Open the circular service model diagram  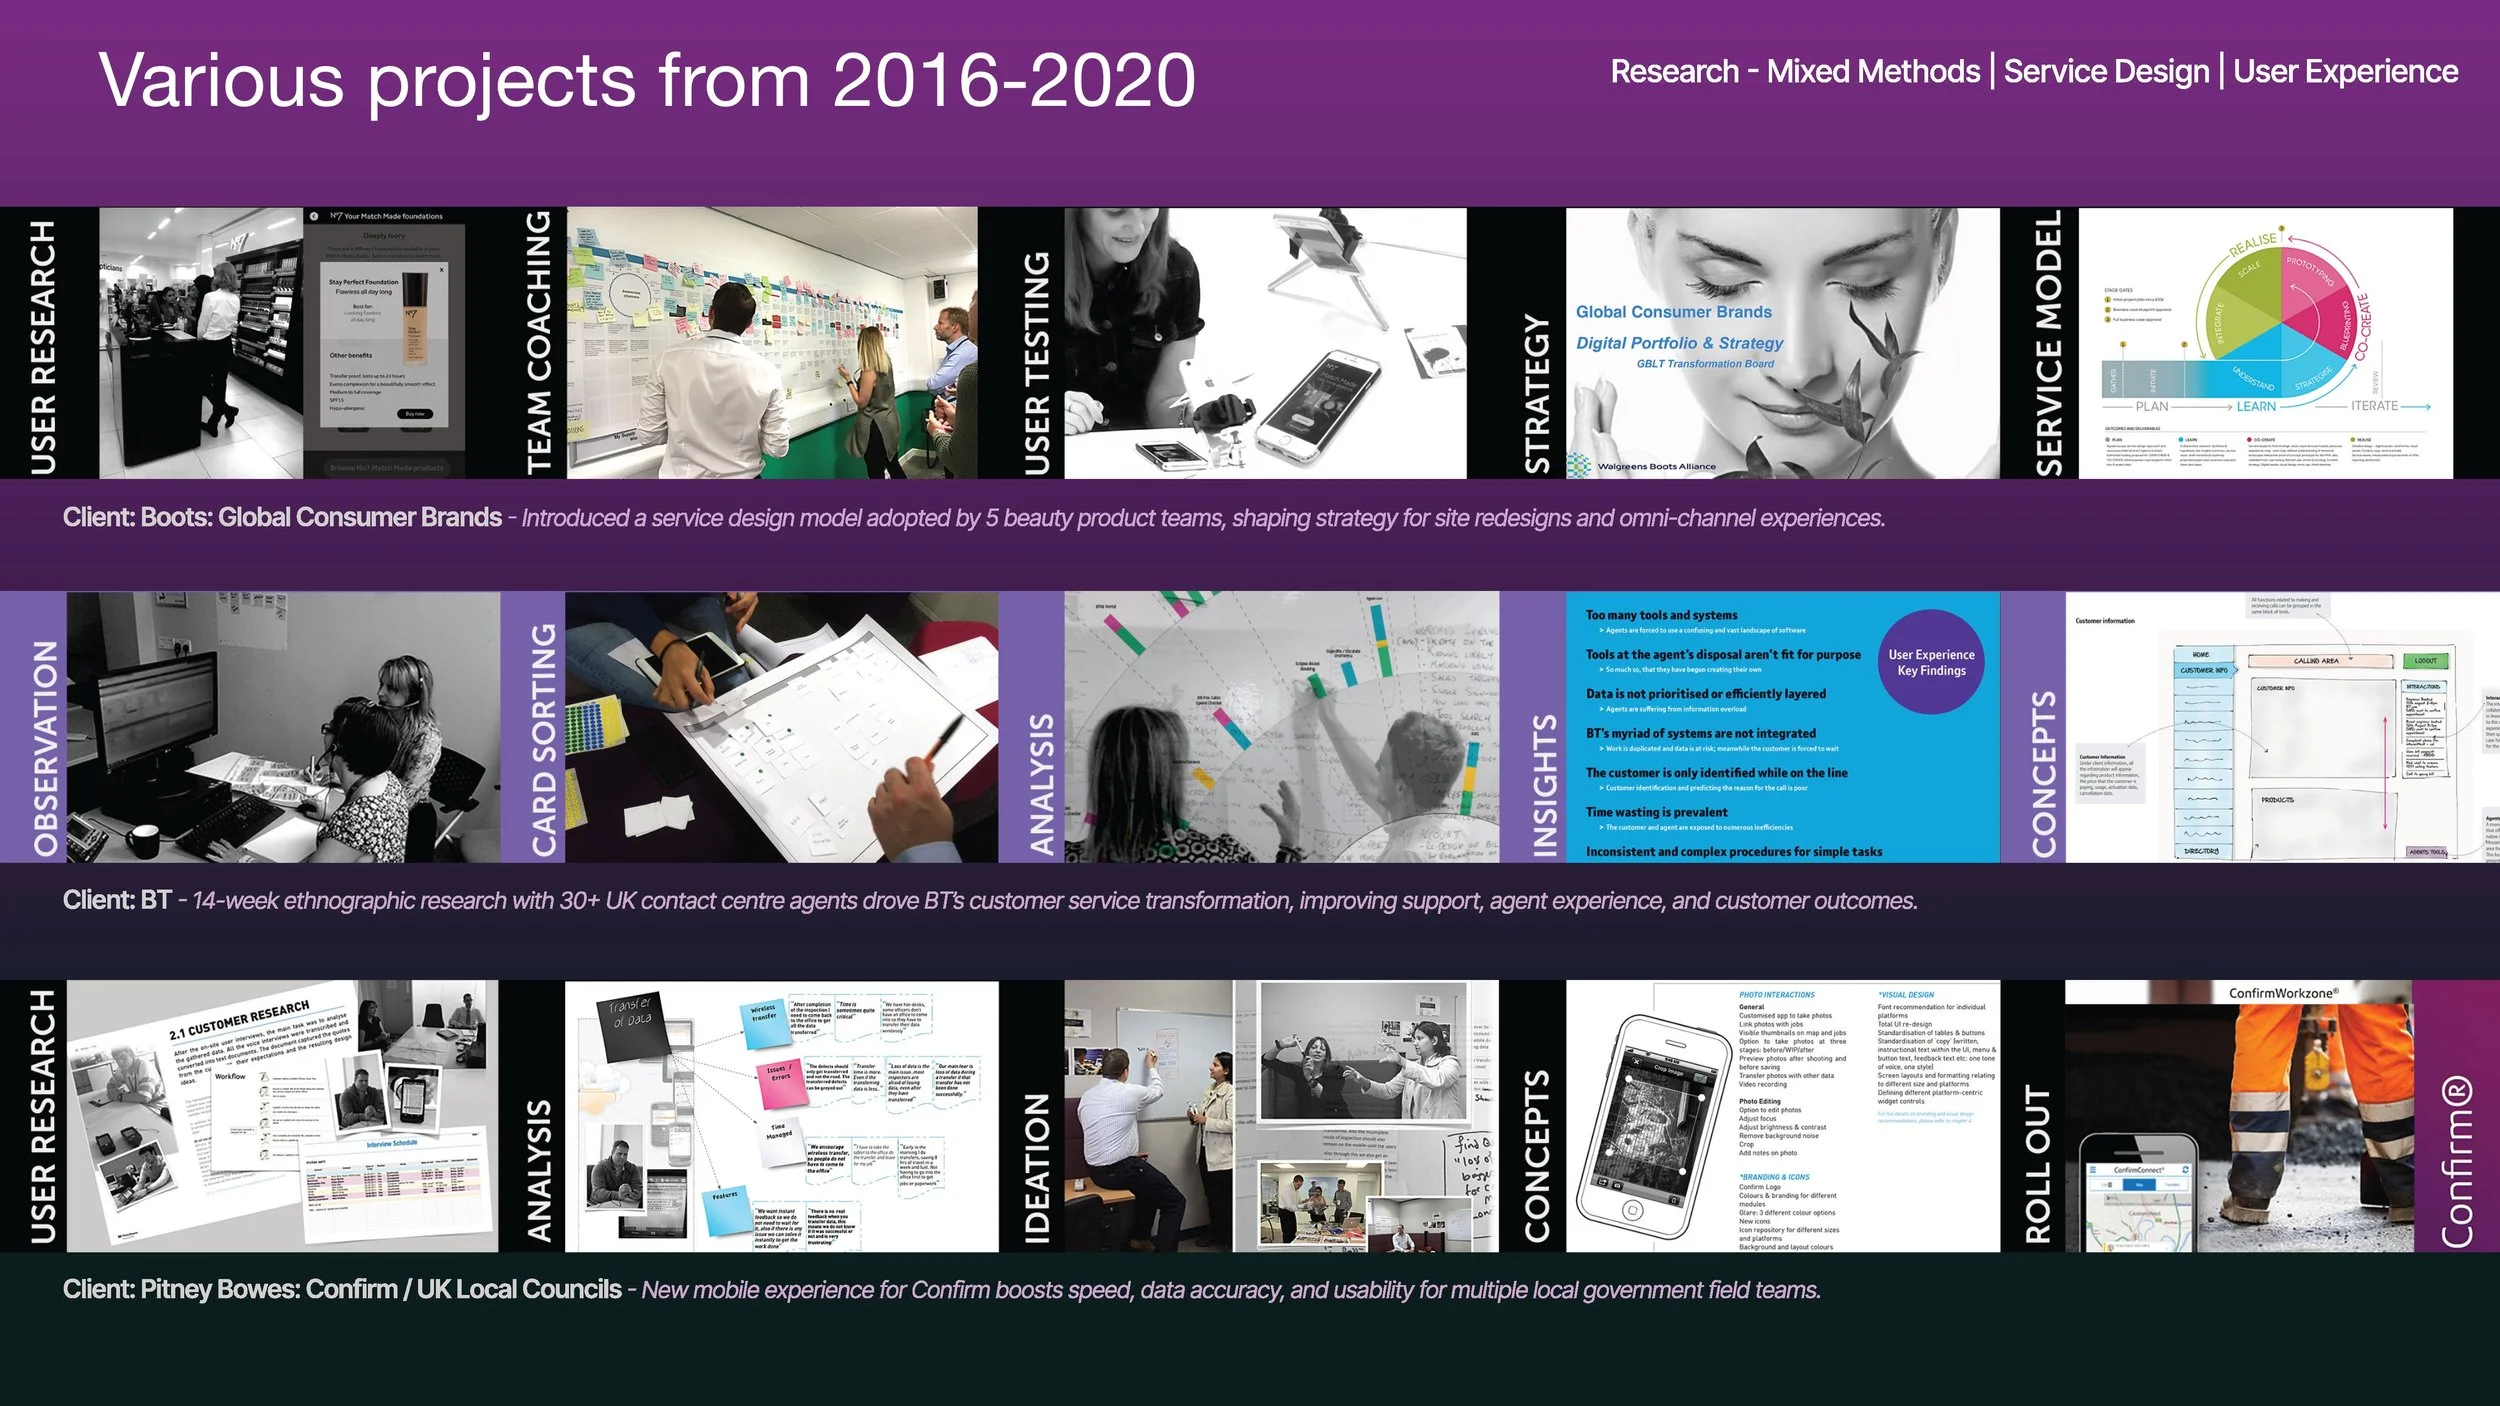[2265, 343]
